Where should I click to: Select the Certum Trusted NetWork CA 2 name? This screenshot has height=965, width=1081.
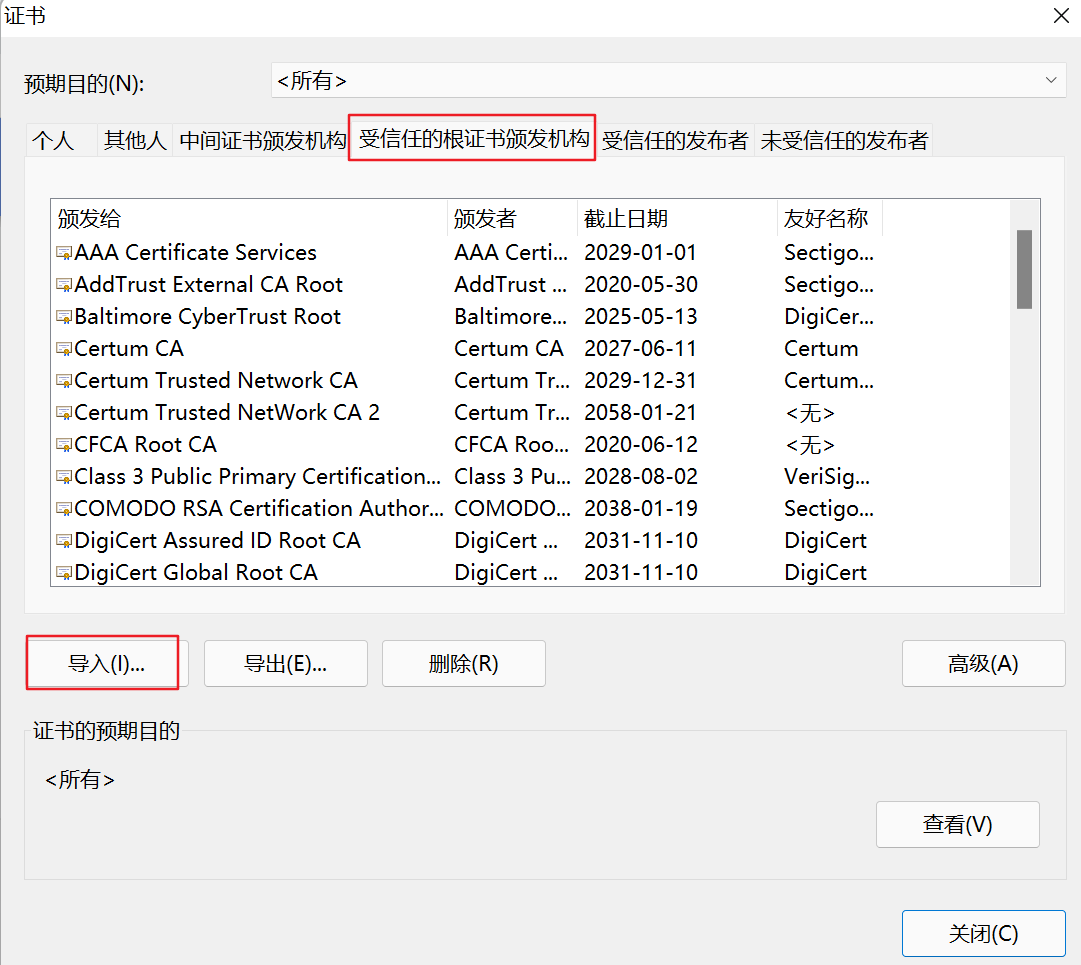[227, 413]
